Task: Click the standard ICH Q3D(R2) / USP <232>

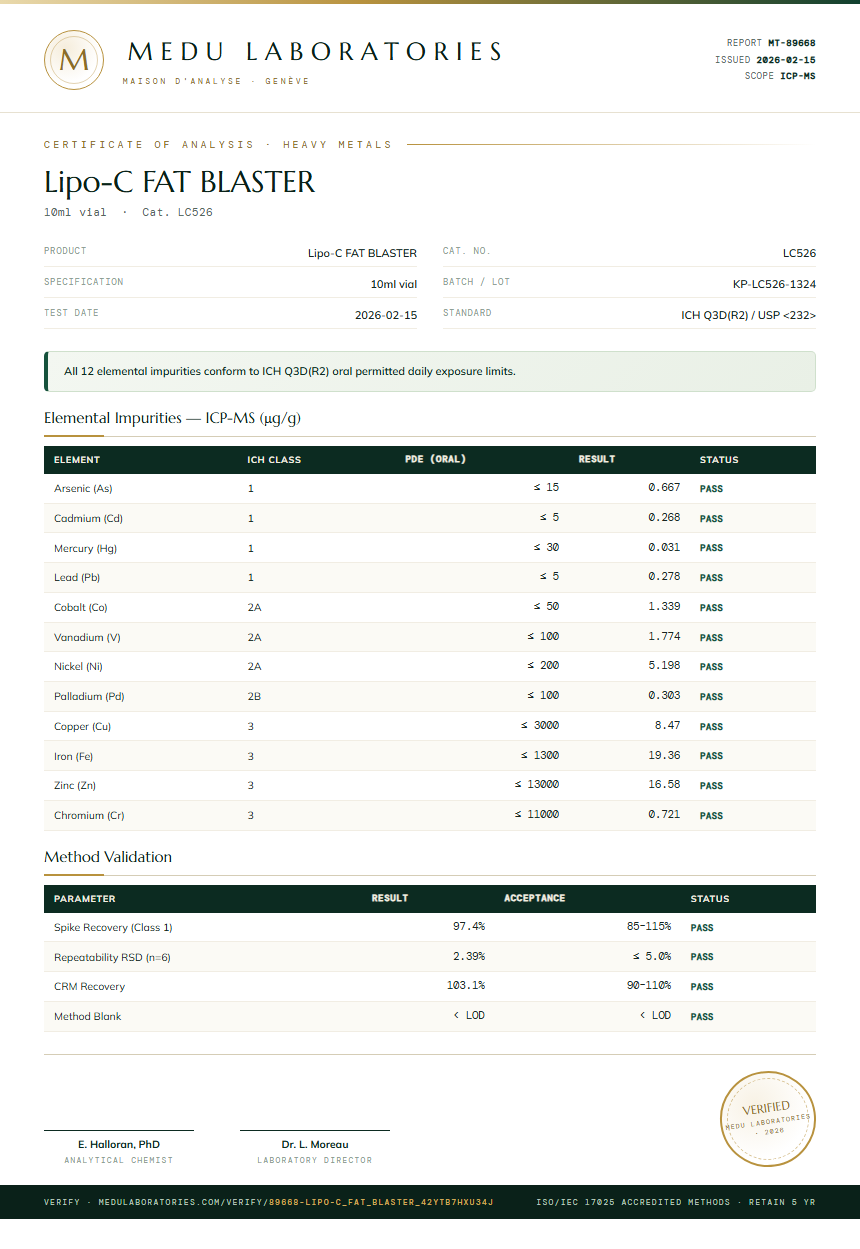Action: [x=748, y=315]
